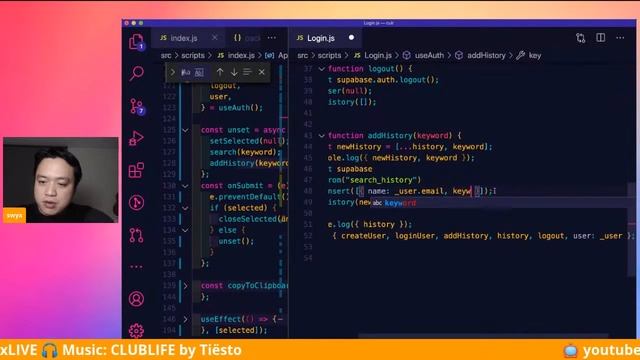Open the Search view magnifier icon
Viewport: 640px width, 360px height.
[x=137, y=73]
